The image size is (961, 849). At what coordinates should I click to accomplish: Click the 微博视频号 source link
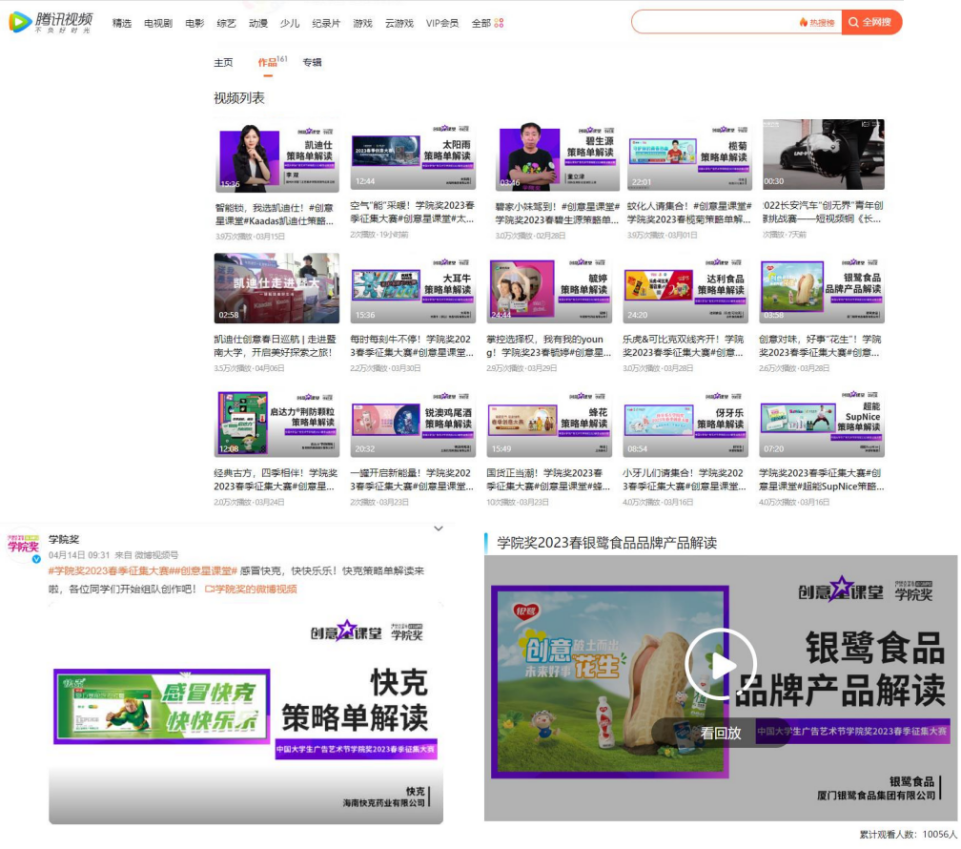(x=156, y=555)
